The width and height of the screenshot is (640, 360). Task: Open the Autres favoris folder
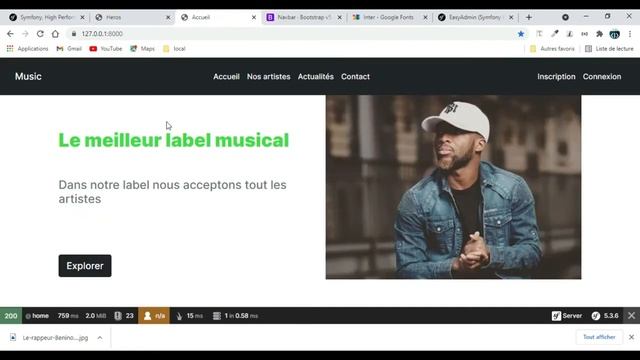(552, 49)
